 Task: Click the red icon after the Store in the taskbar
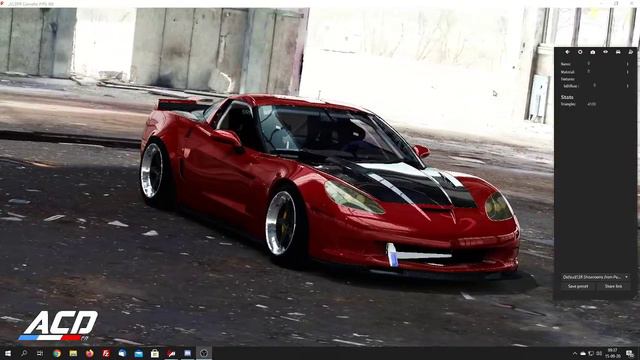(171, 353)
